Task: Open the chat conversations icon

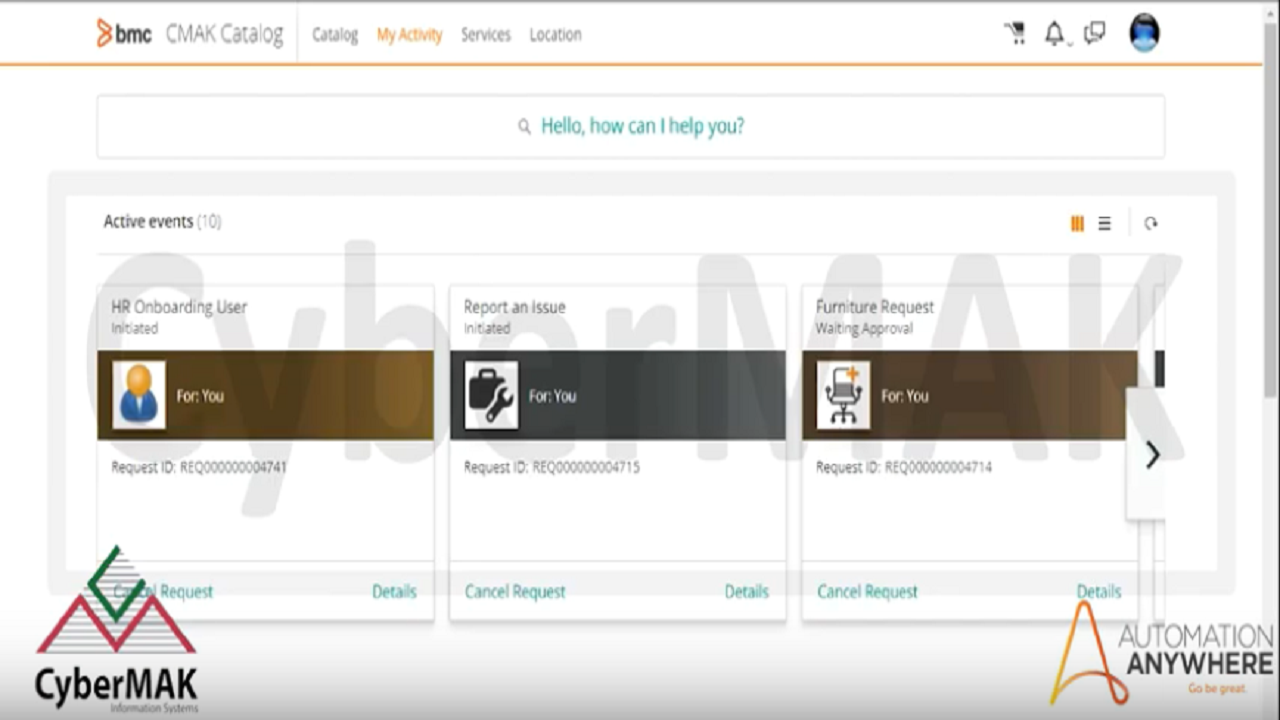Action: tap(1095, 34)
